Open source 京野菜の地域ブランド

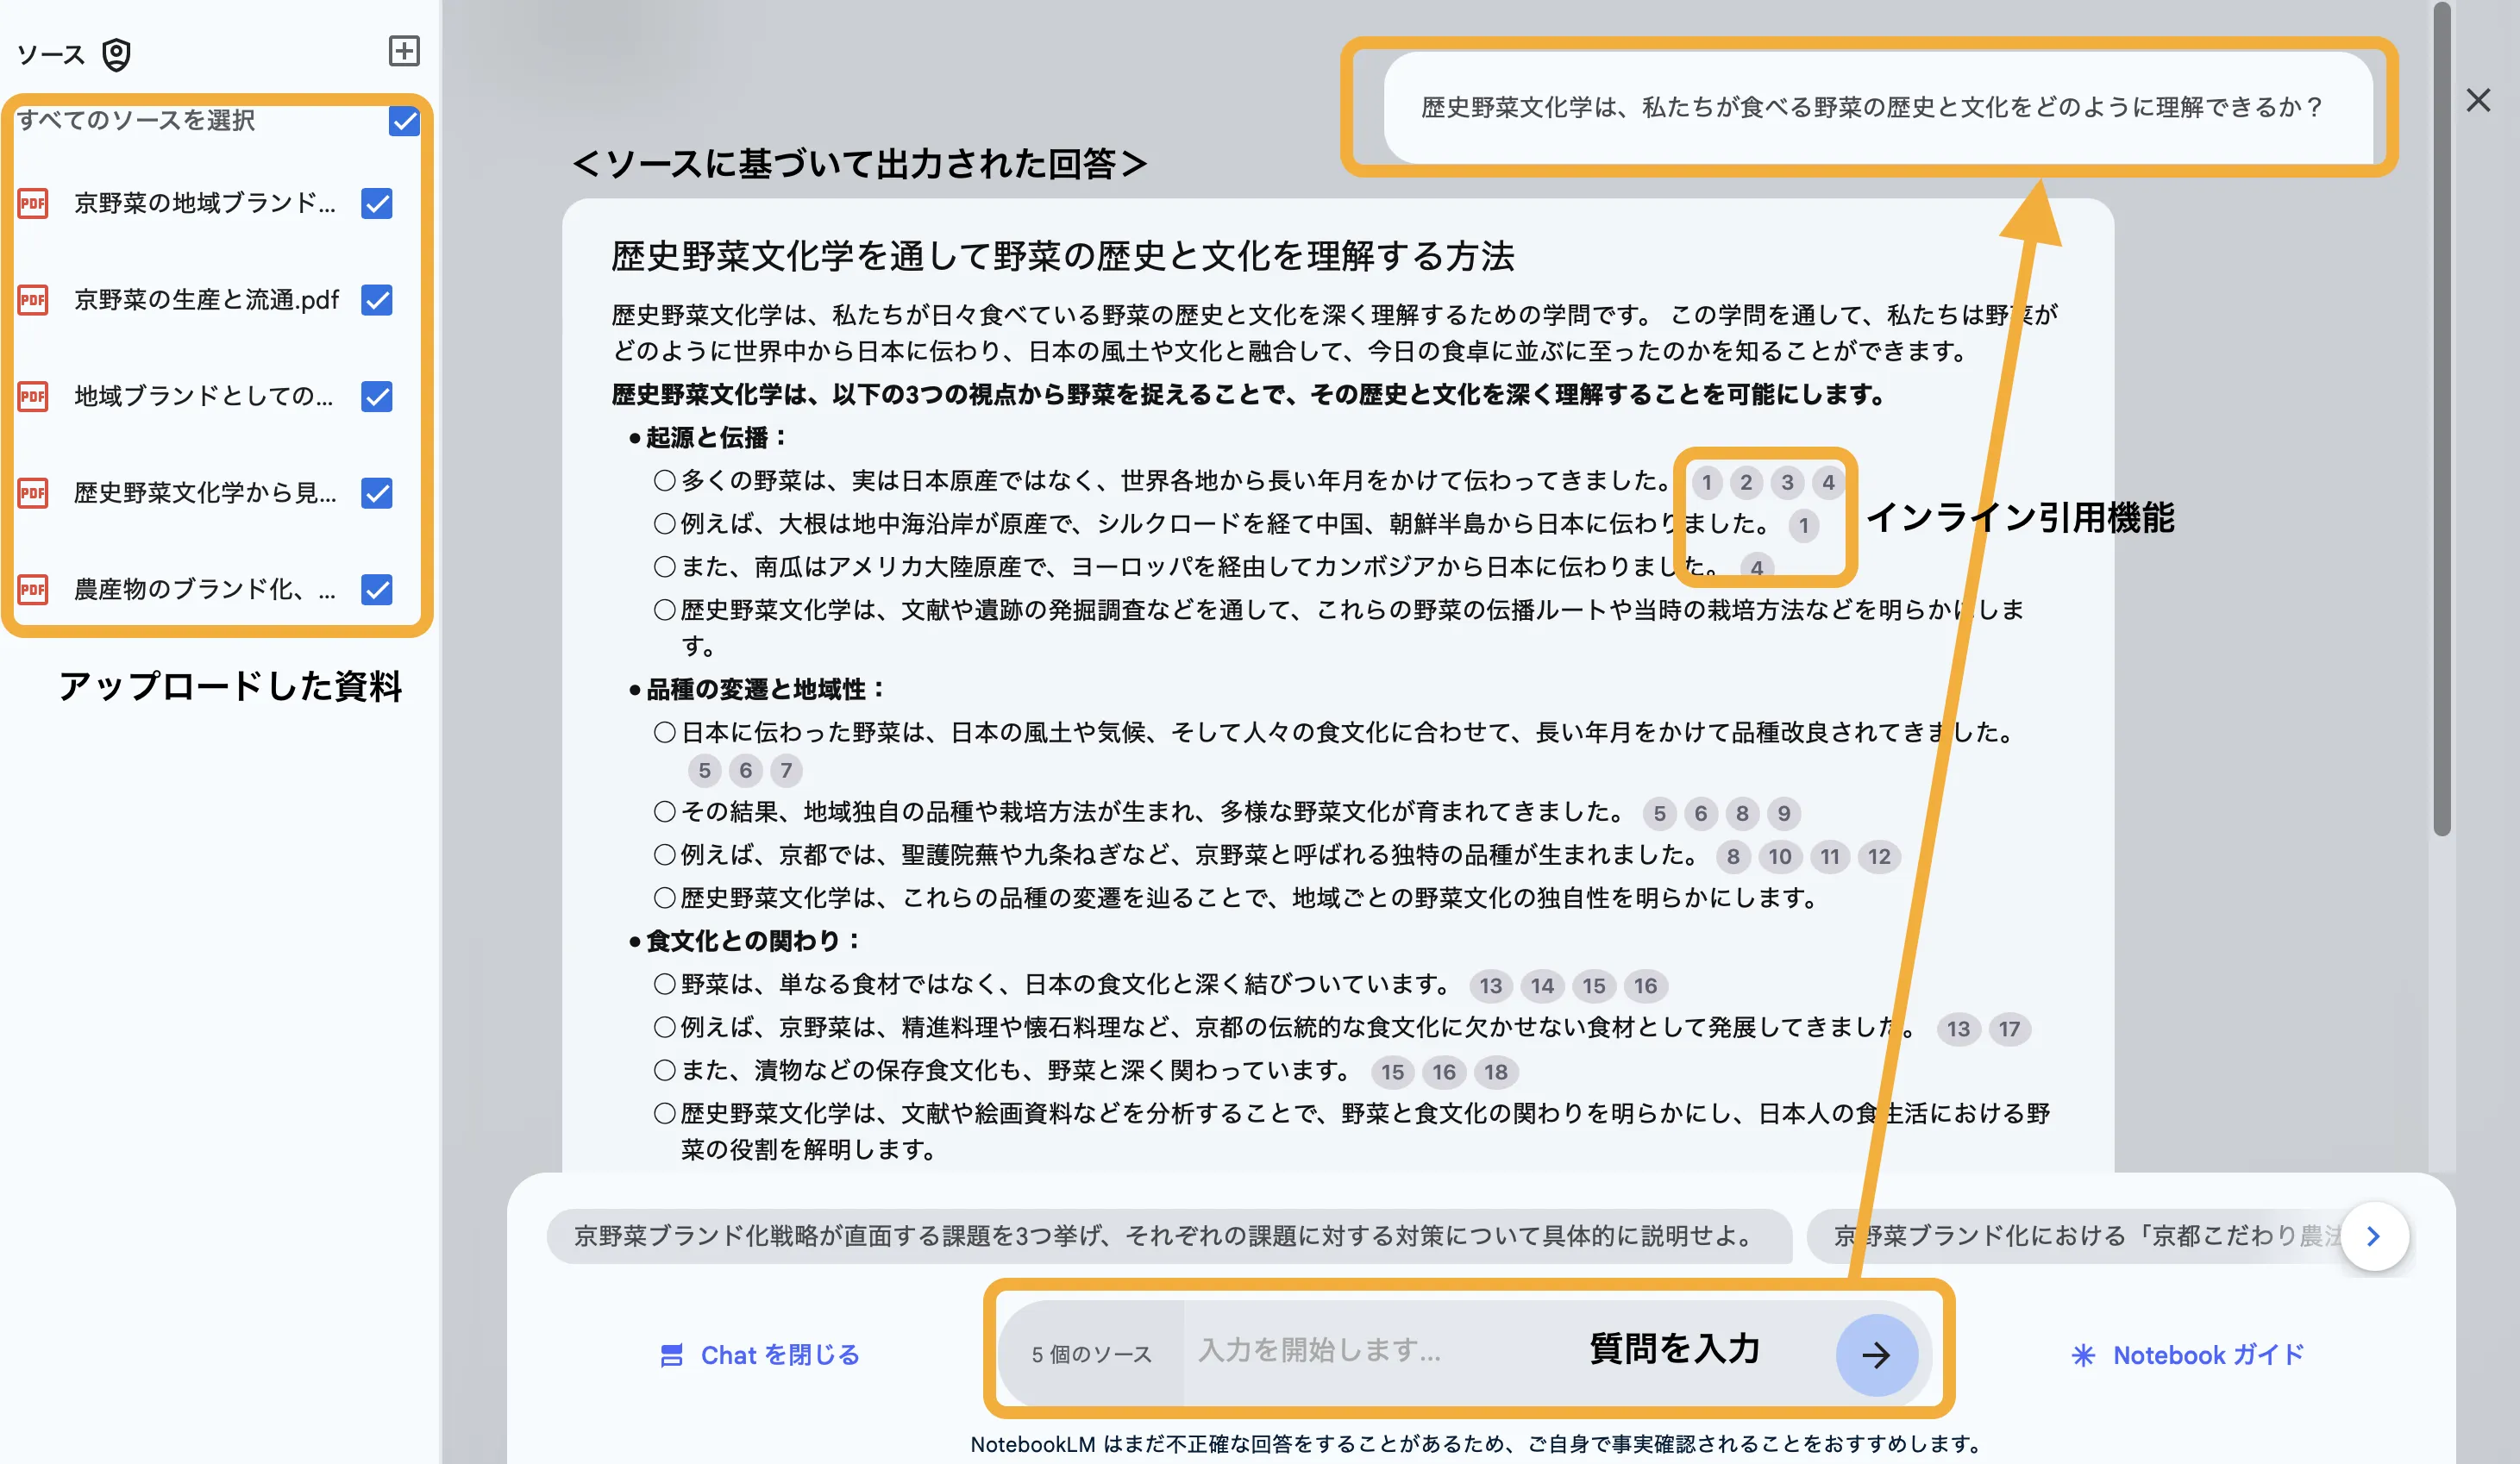(x=205, y=203)
